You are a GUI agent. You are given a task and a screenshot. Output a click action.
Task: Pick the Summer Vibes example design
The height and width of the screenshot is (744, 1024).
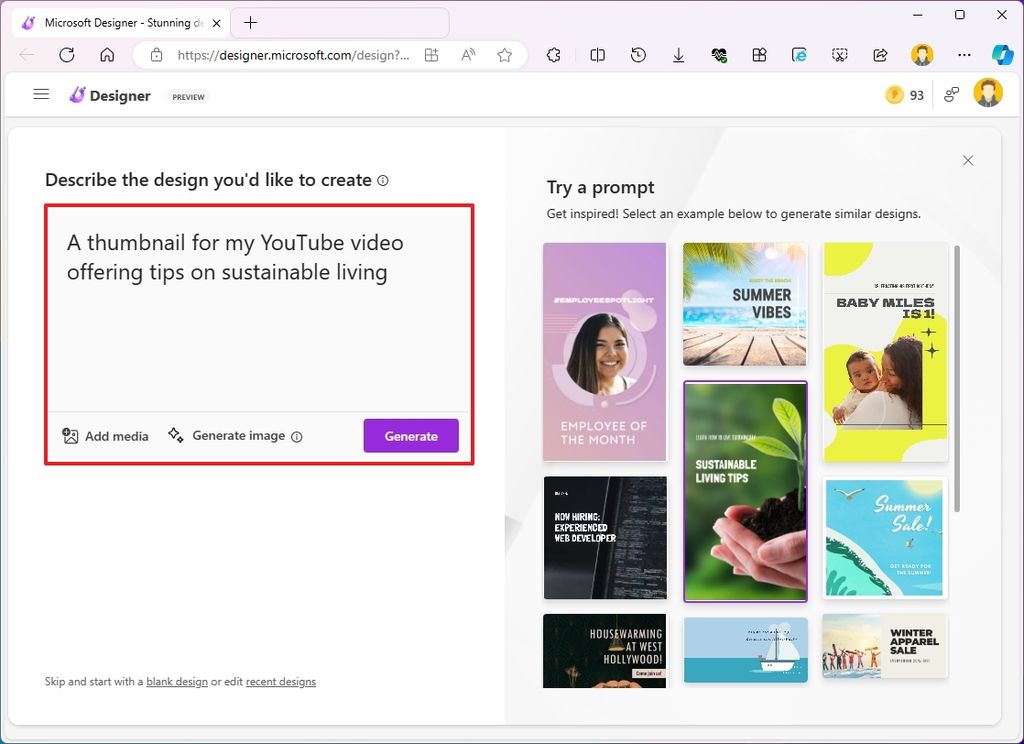pos(745,304)
